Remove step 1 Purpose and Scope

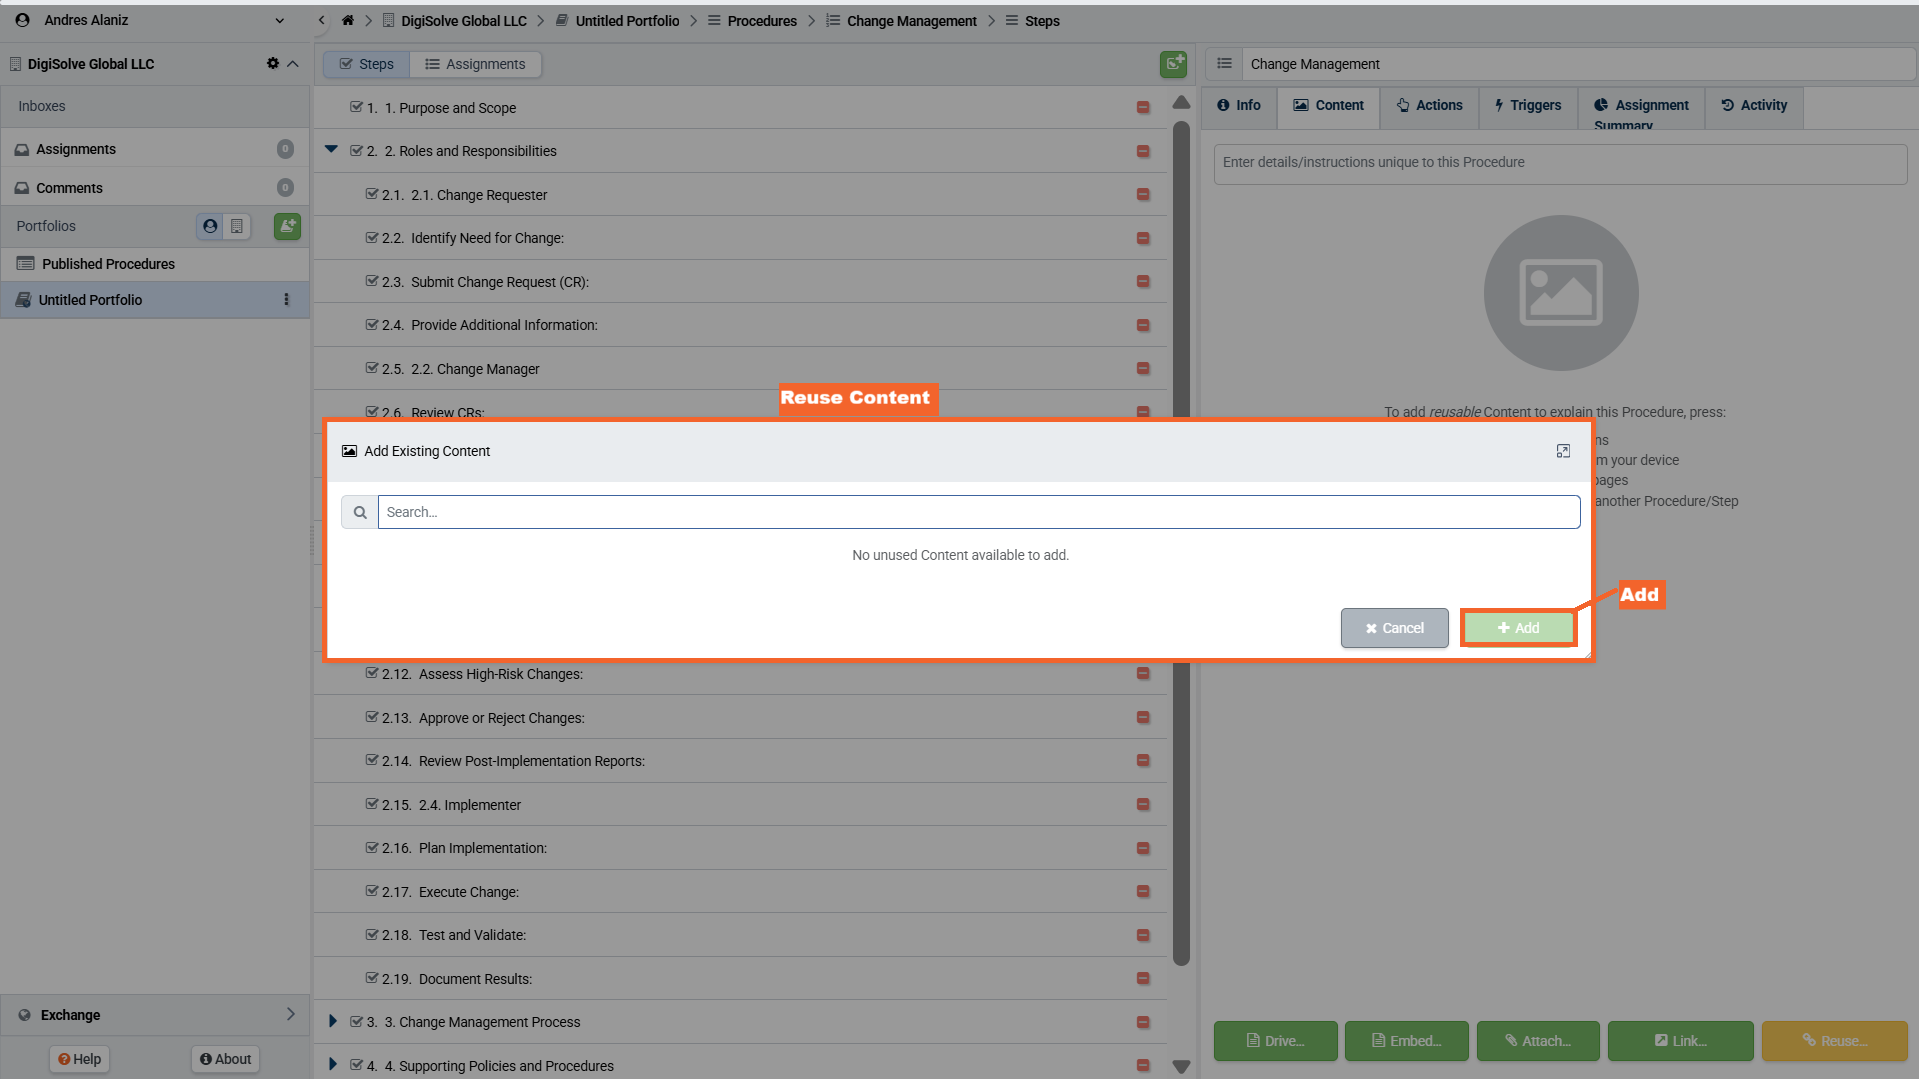[1143, 108]
